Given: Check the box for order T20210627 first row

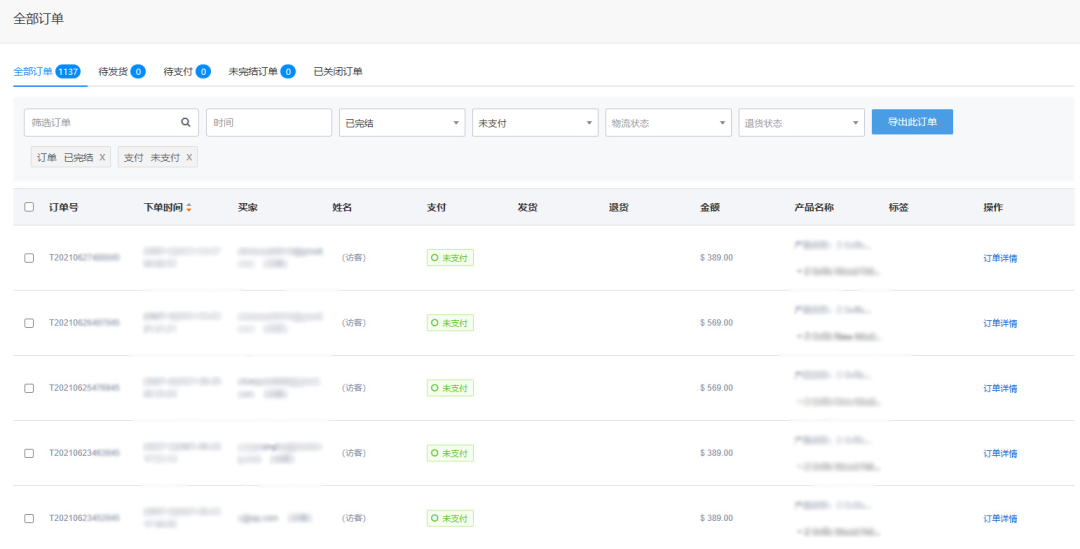Looking at the screenshot, I should 29,258.
